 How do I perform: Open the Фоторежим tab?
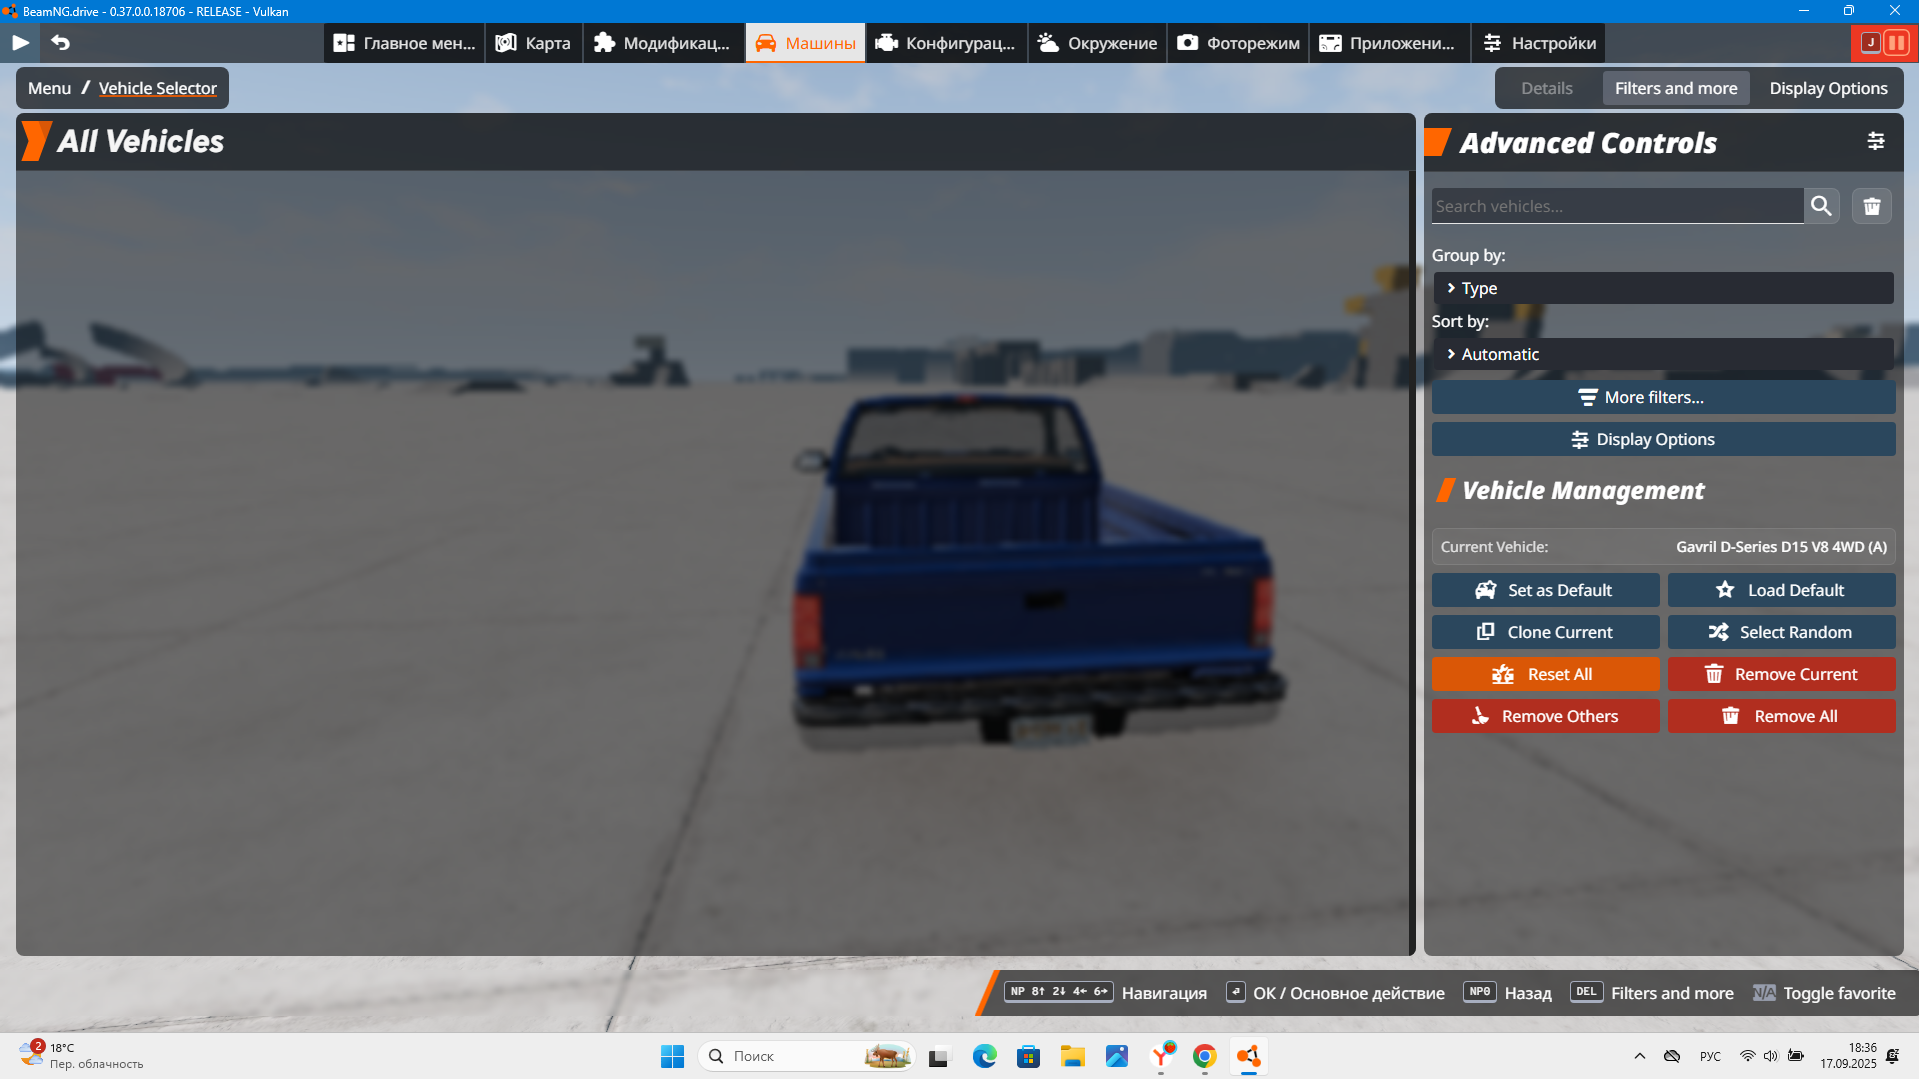point(1238,43)
